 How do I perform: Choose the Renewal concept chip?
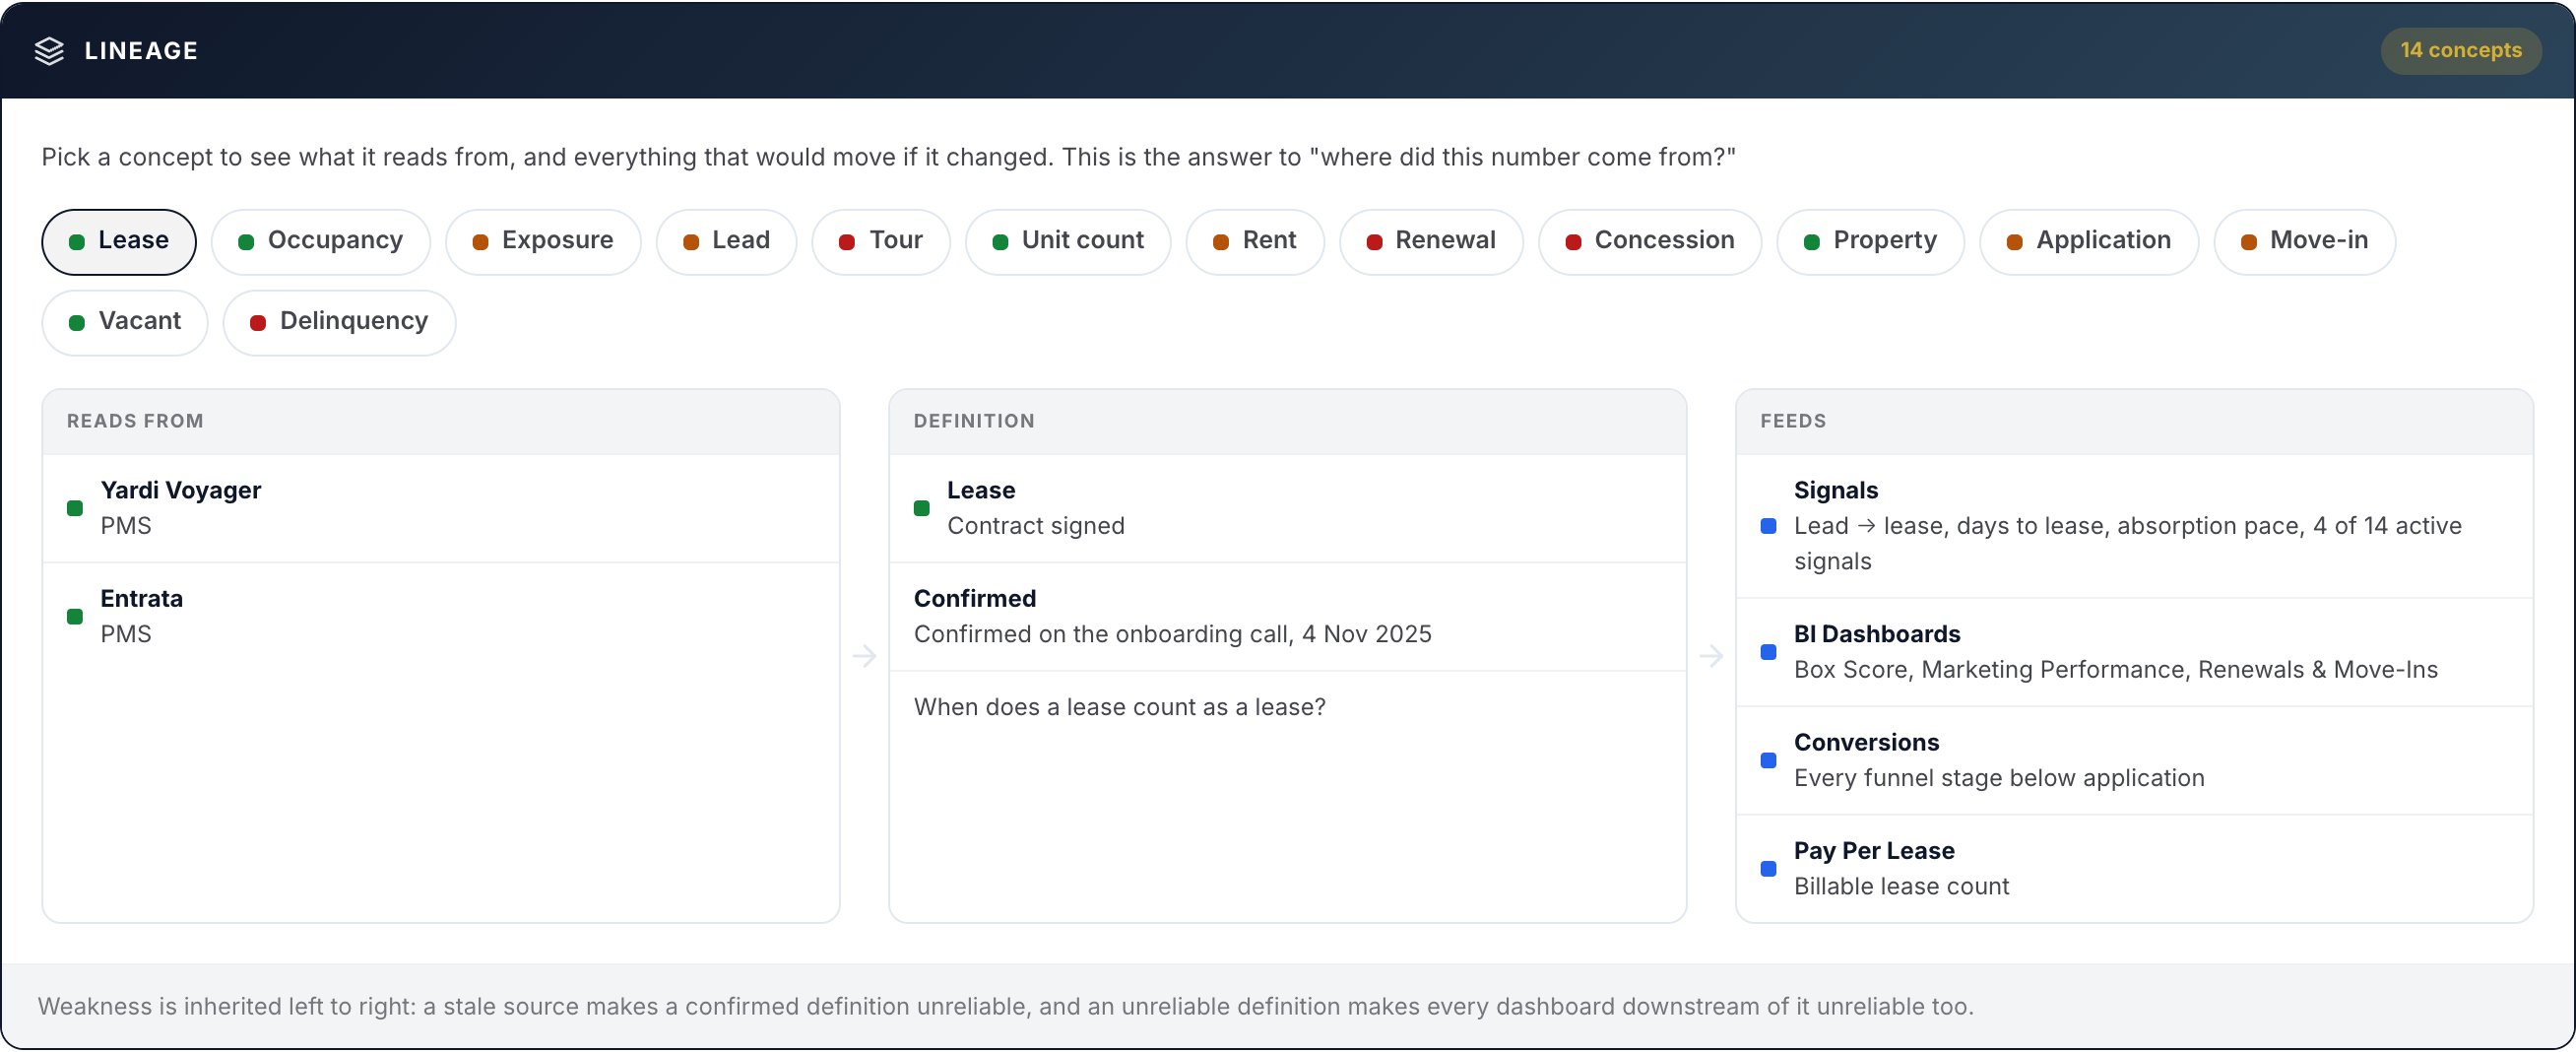pyautogui.click(x=1431, y=241)
